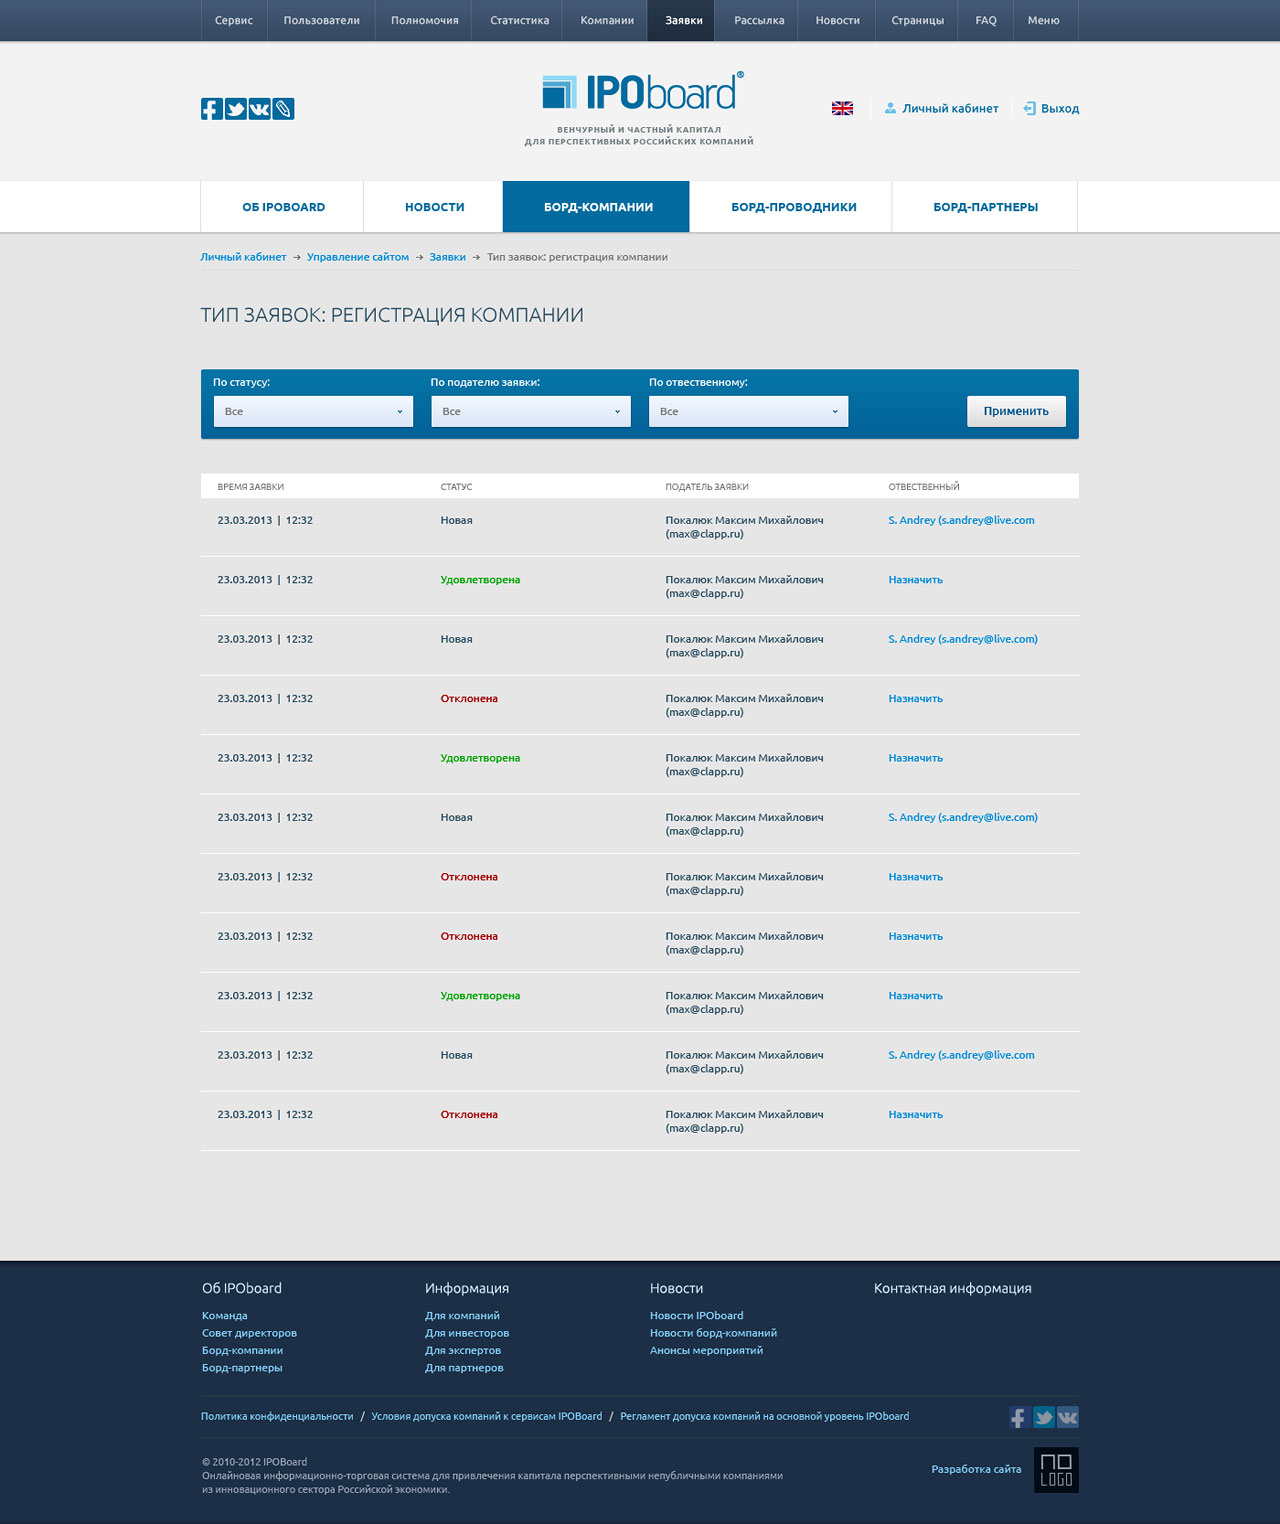Select the "Борд-проводники" navigation tab
The width and height of the screenshot is (1280, 1524).
pyautogui.click(x=793, y=207)
